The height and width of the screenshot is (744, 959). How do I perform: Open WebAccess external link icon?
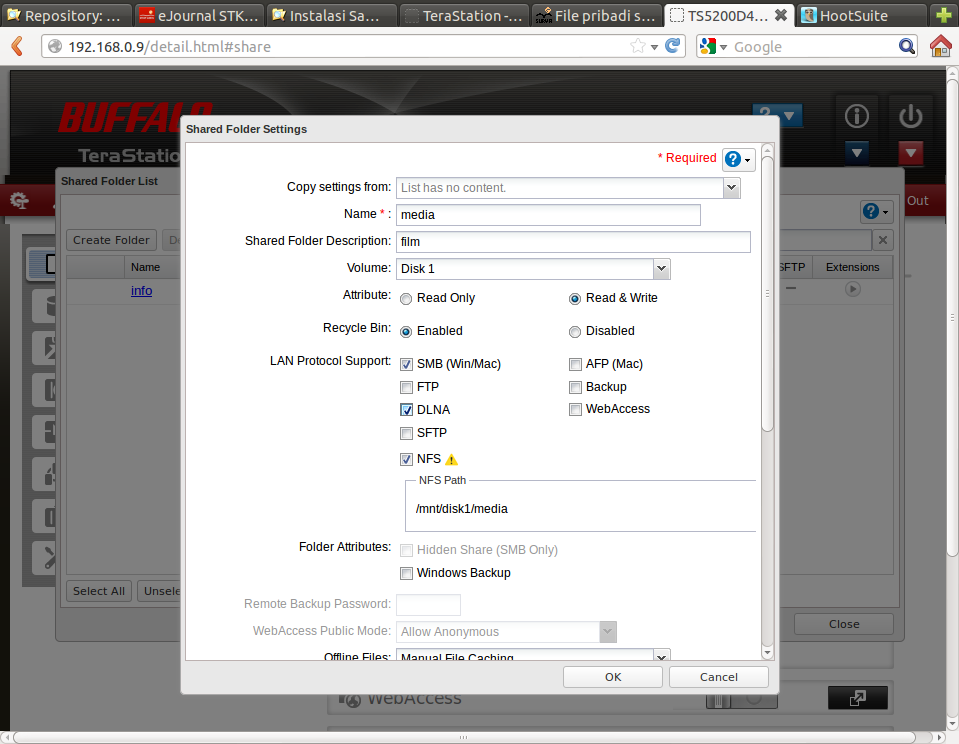pos(857,698)
